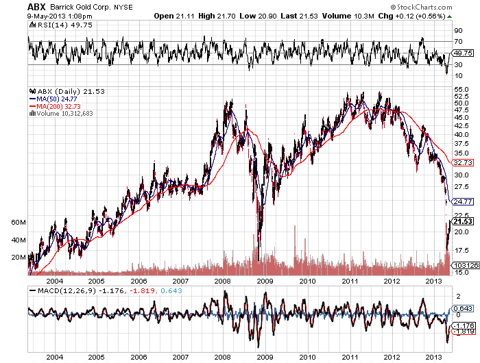Viewport: 480px width, 363px height.
Task: Click the candlestick icon beside ABX (Daily)
Action: click(x=33, y=91)
